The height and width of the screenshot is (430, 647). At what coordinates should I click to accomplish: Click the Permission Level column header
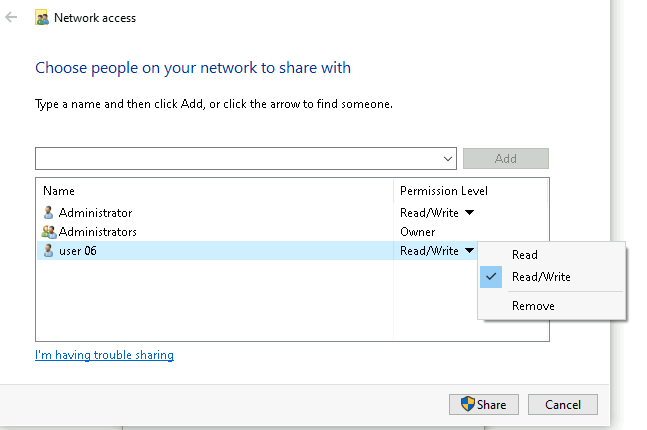click(x=470, y=191)
